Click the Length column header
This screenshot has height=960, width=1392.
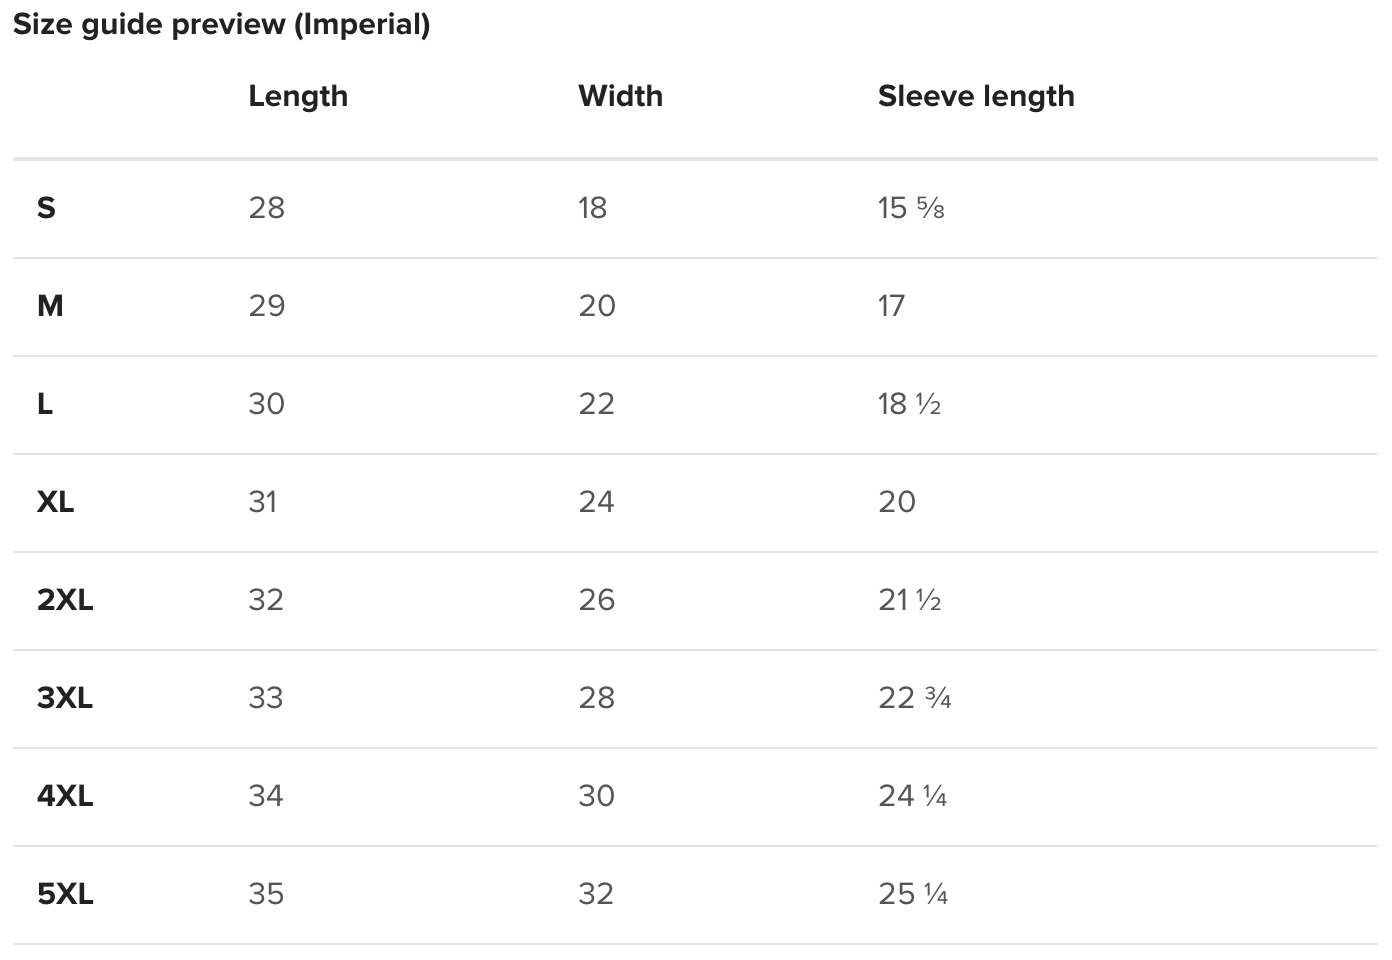tap(298, 96)
